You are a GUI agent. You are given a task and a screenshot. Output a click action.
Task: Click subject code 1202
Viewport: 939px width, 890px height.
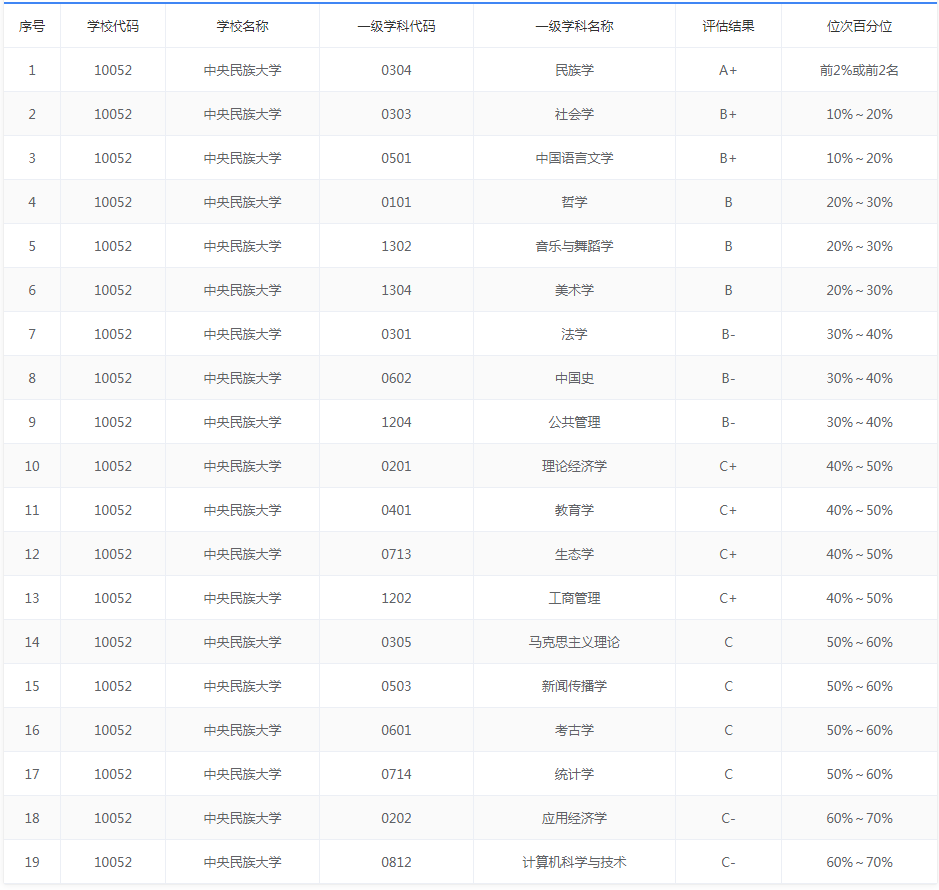[x=396, y=598]
